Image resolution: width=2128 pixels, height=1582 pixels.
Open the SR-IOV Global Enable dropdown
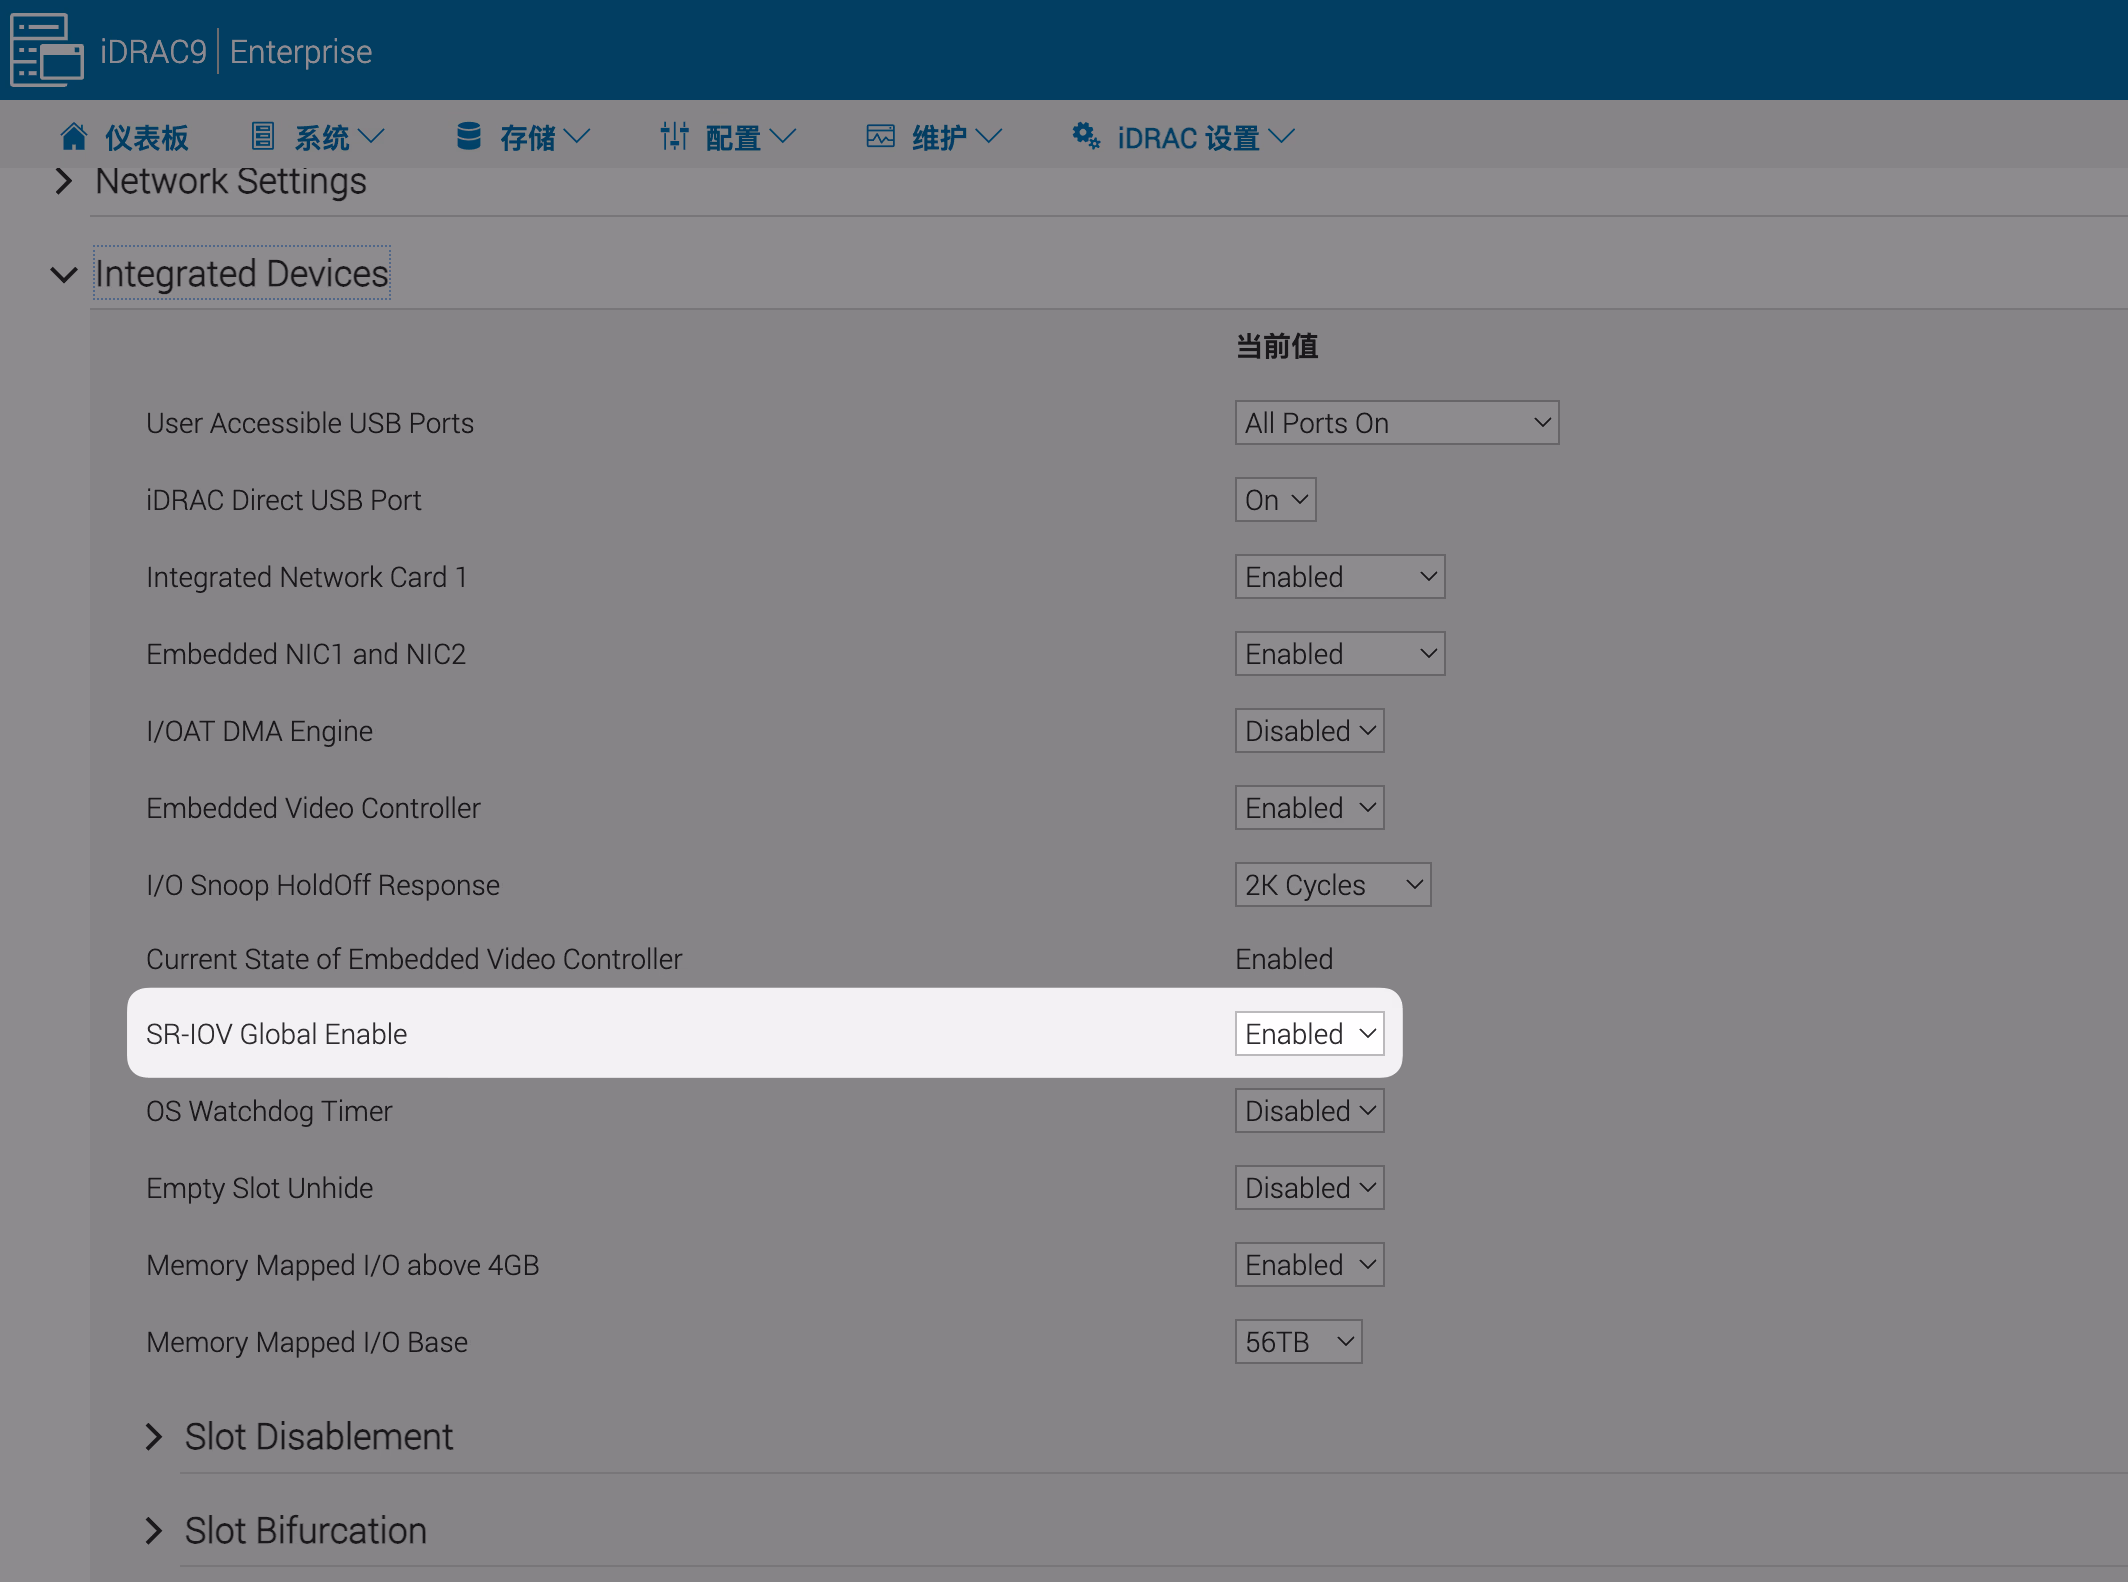tap(1309, 1034)
